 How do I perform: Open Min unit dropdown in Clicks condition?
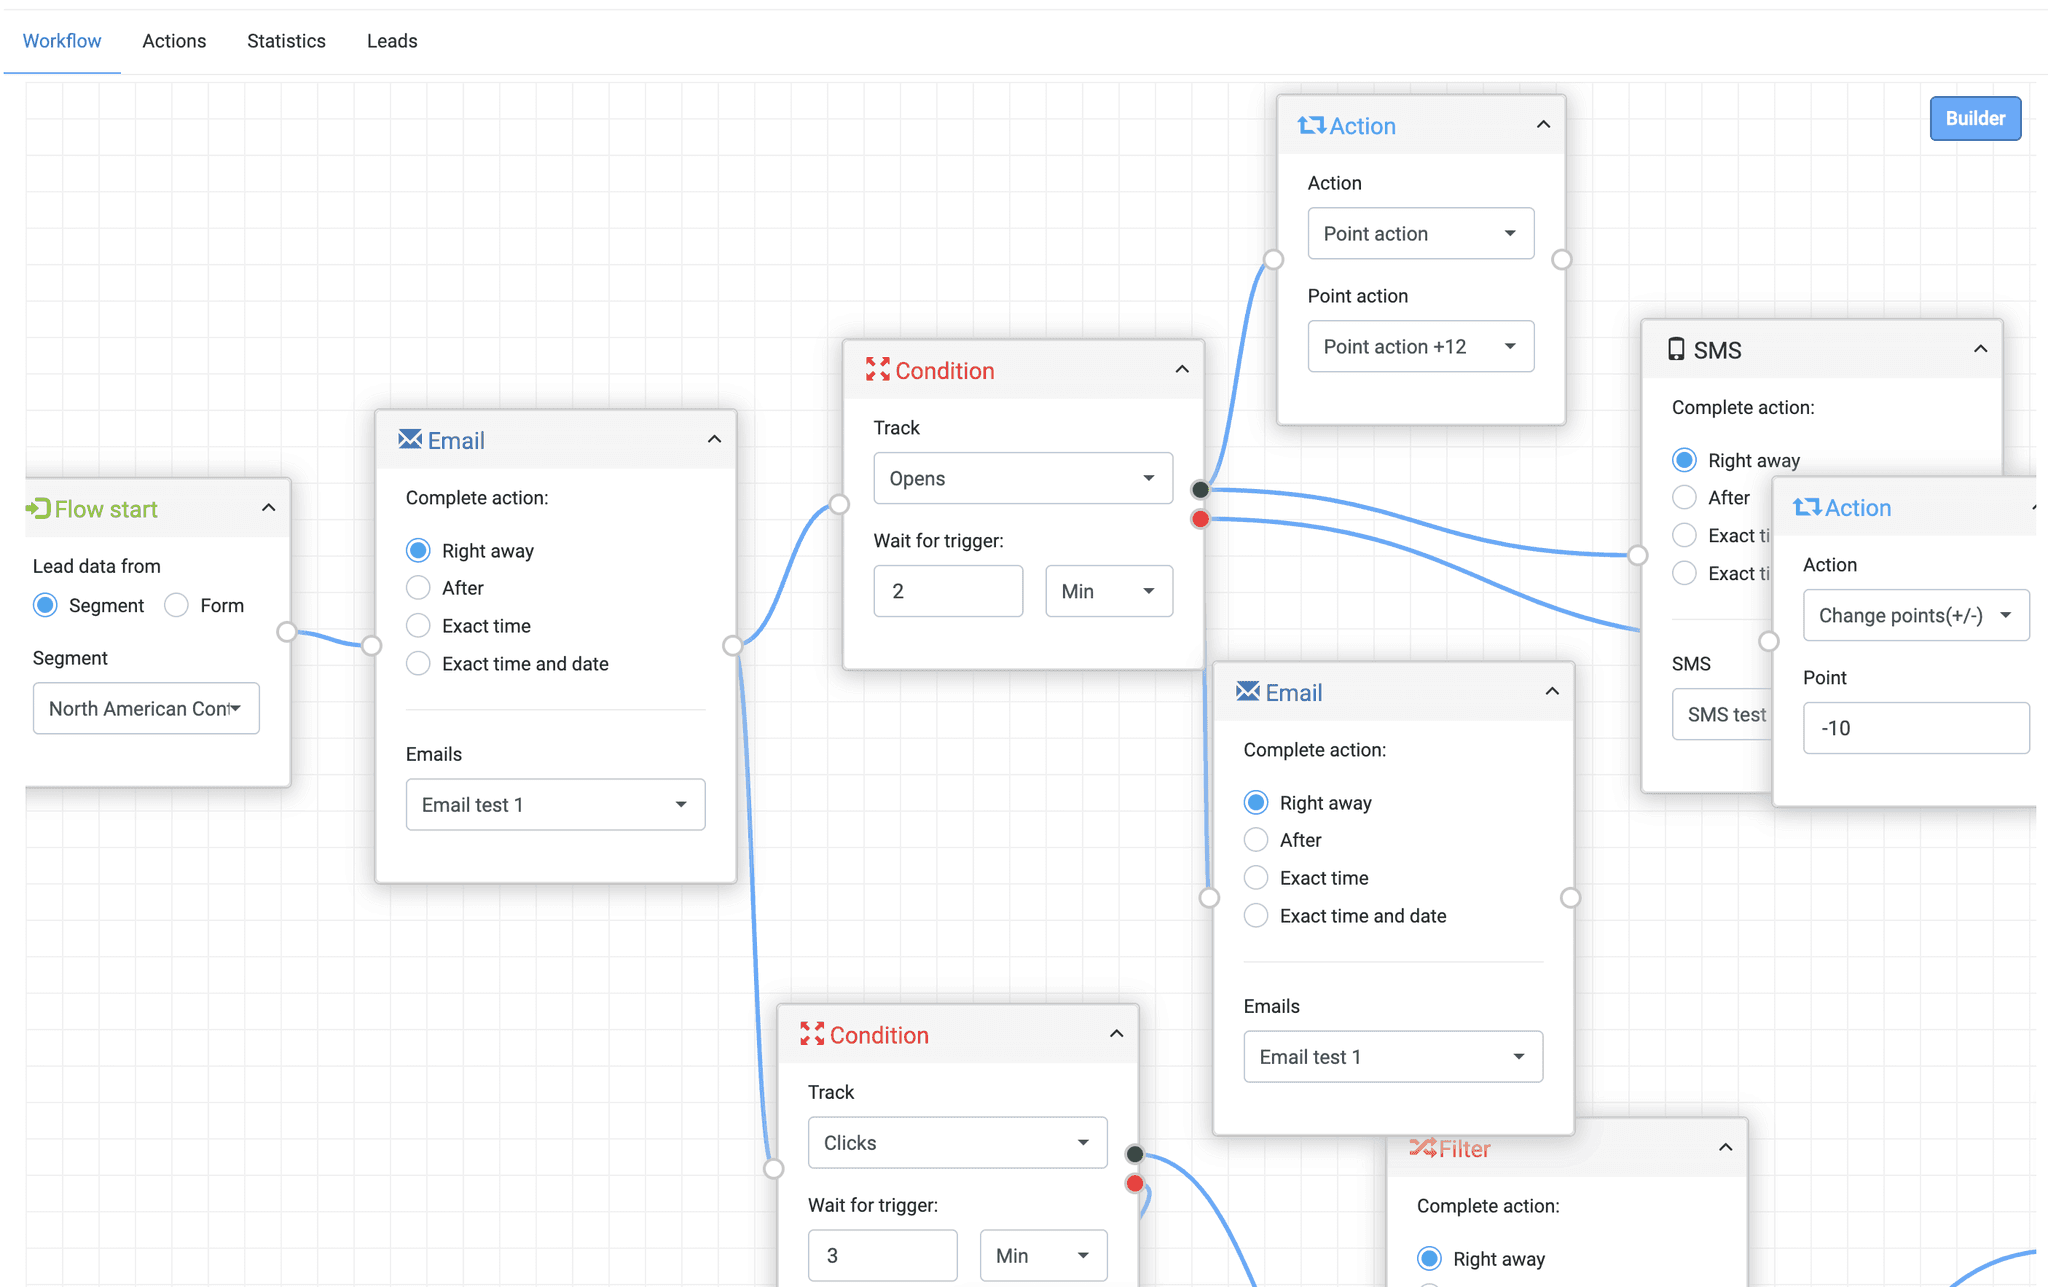click(x=1043, y=1255)
